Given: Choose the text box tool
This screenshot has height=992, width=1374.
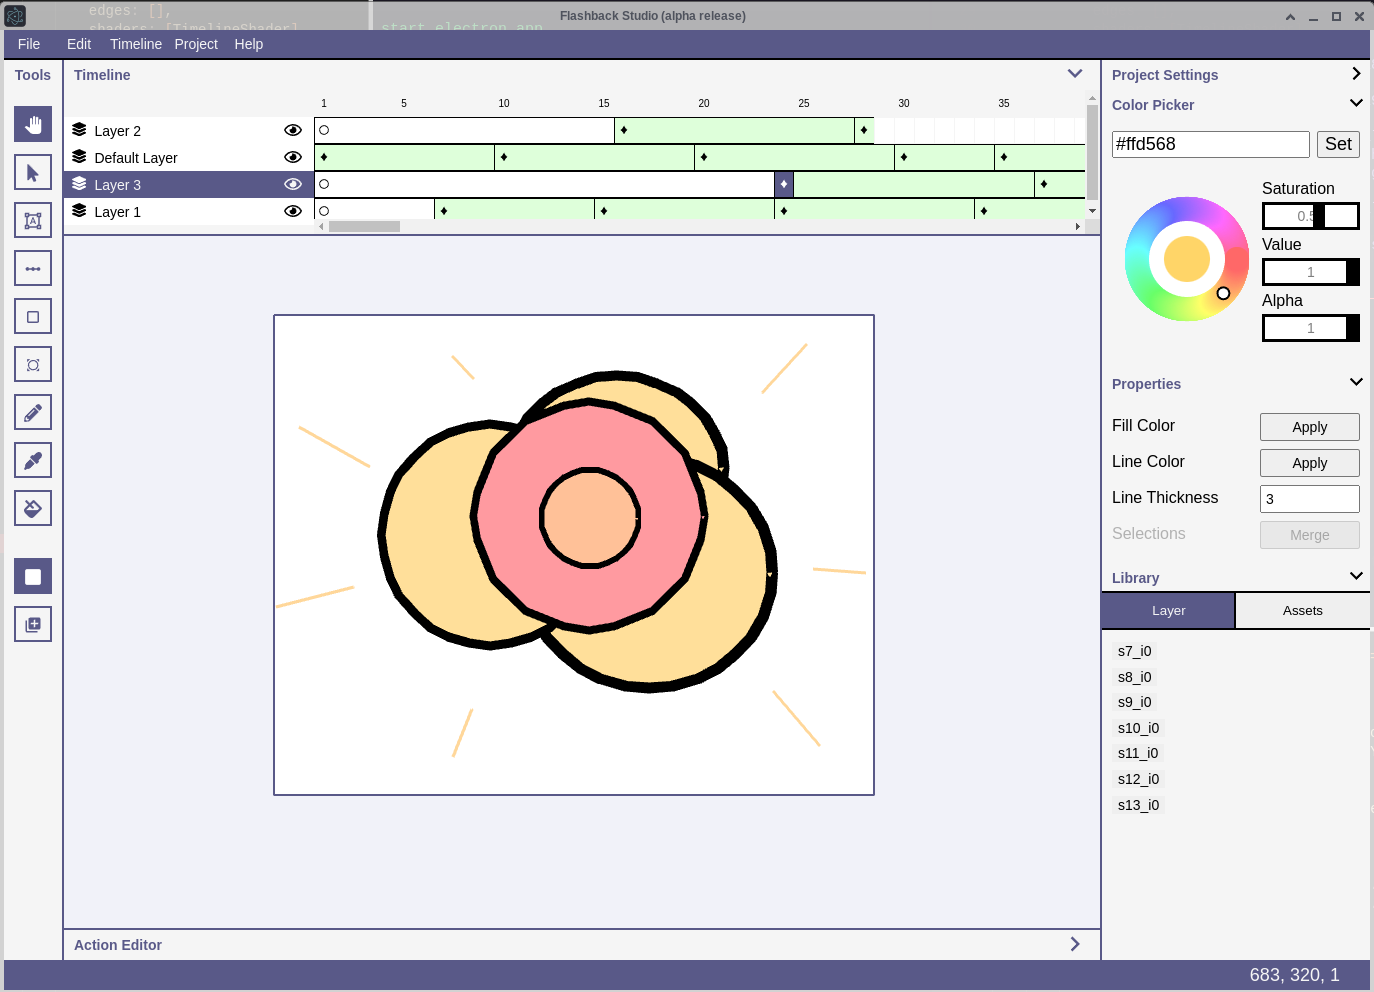Looking at the screenshot, I should click(x=33, y=220).
